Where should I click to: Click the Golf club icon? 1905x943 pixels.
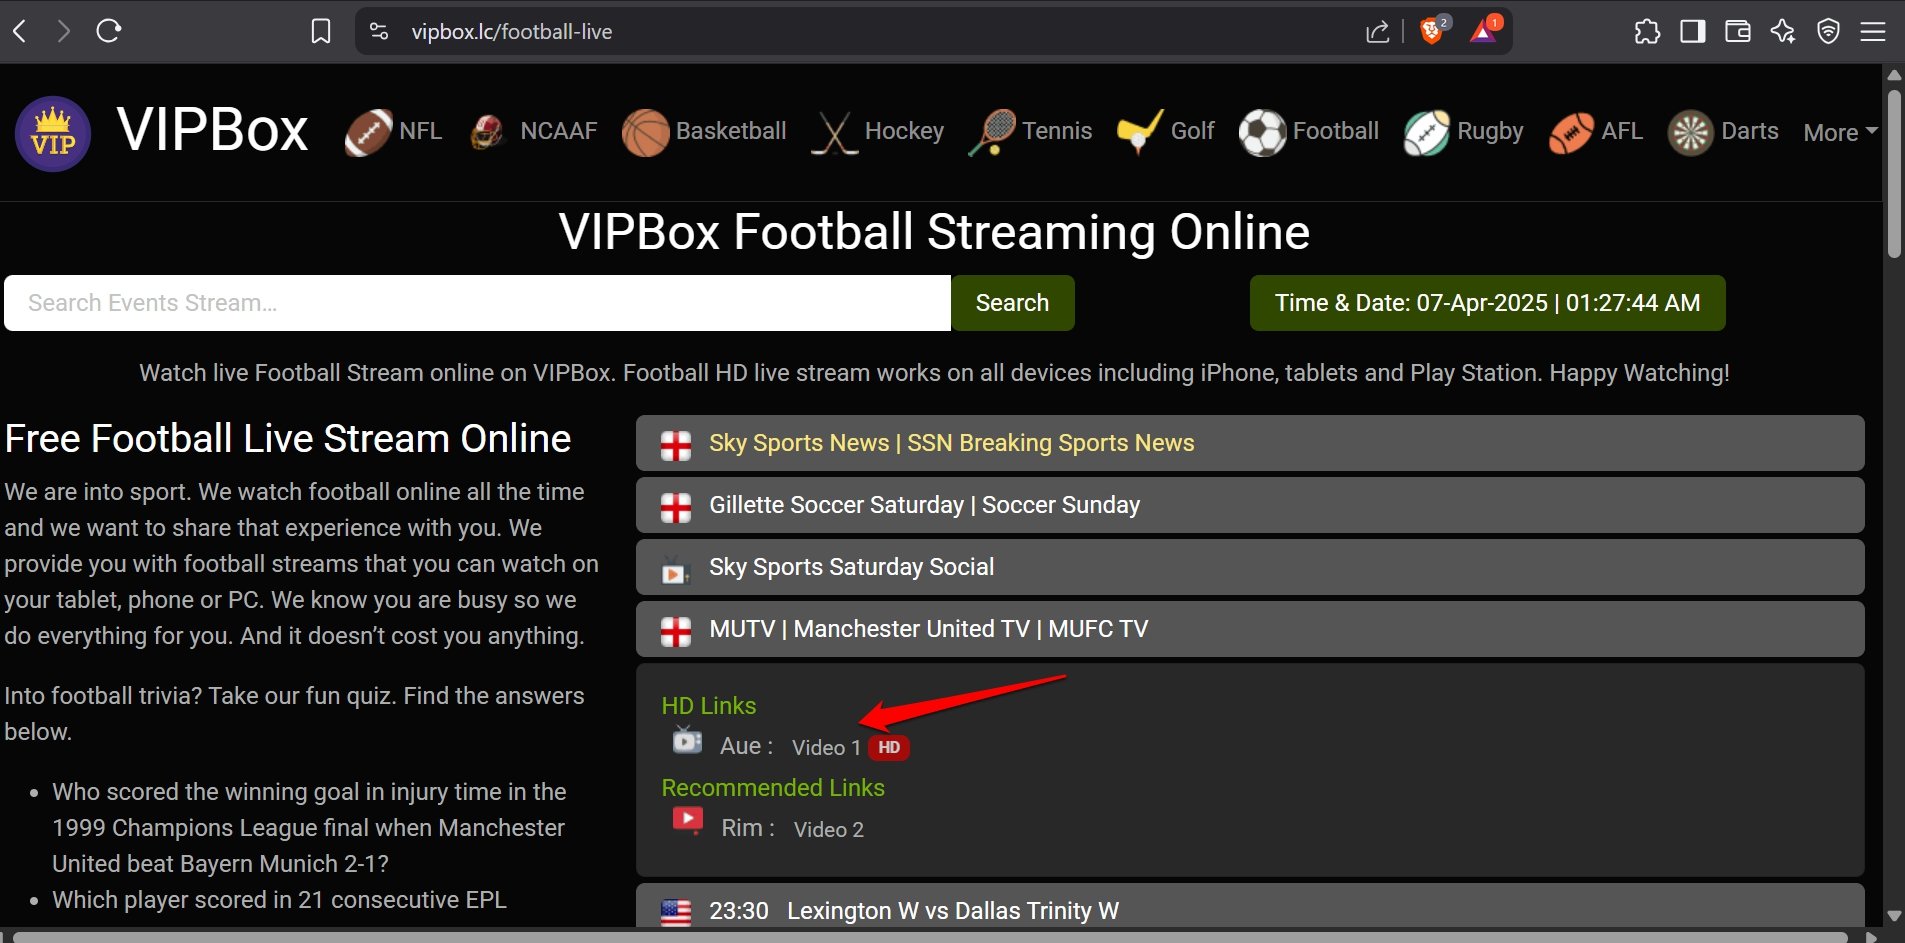(x=1140, y=132)
